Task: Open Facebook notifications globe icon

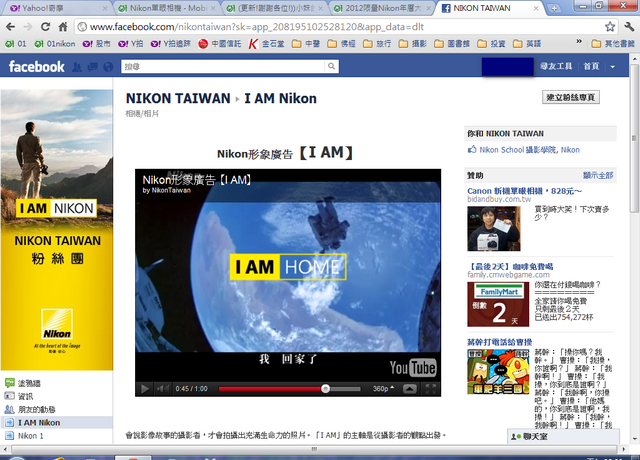Action: pos(108,67)
